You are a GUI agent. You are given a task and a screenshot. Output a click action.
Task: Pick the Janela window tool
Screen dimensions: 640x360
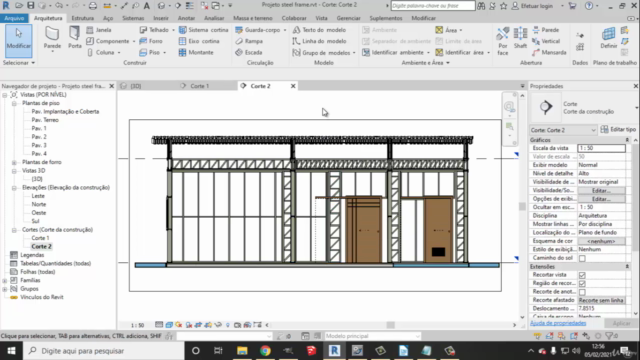click(x=99, y=30)
